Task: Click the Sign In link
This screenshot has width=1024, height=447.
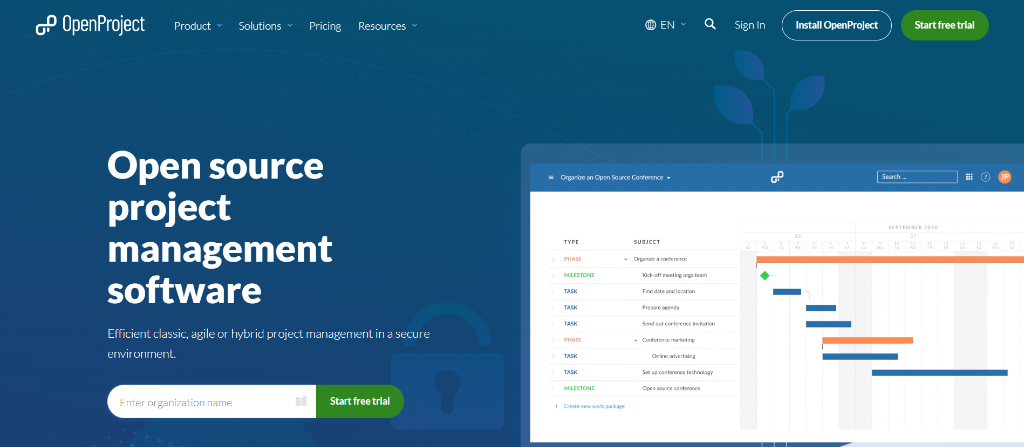Action: 750,25
